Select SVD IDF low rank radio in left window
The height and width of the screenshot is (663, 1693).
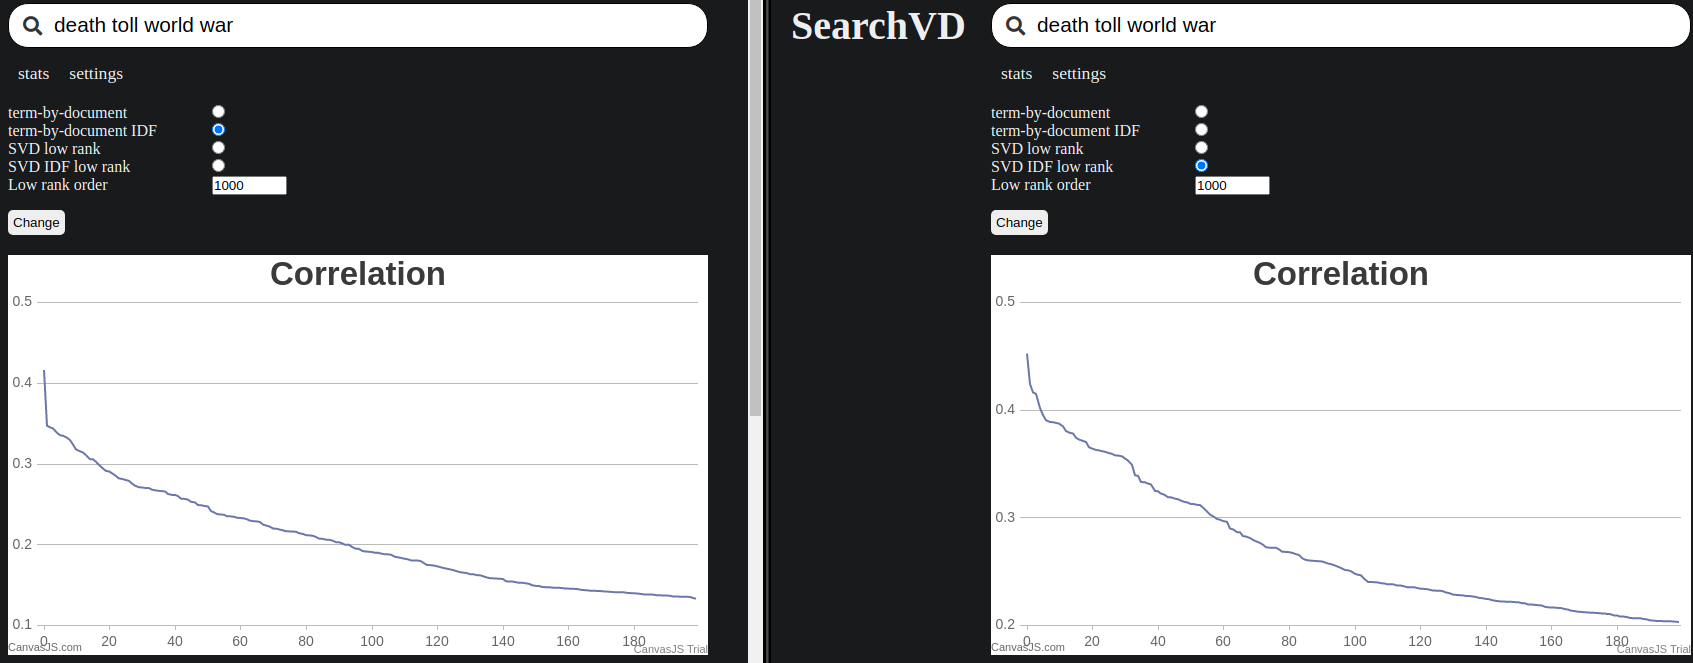tap(218, 166)
